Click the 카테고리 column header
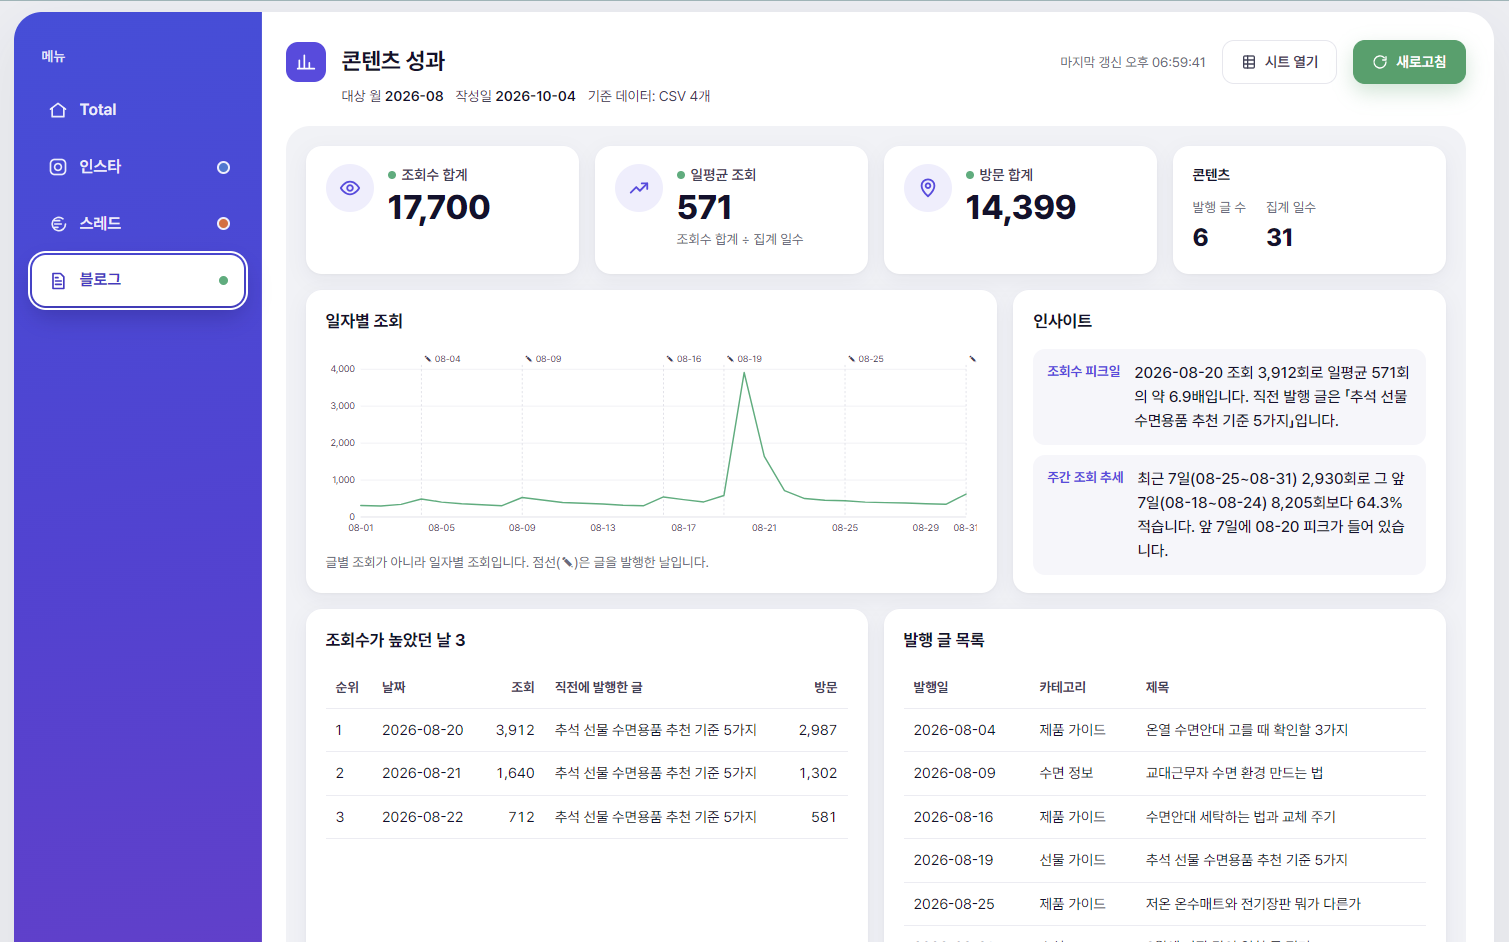1509x942 pixels. click(1062, 687)
